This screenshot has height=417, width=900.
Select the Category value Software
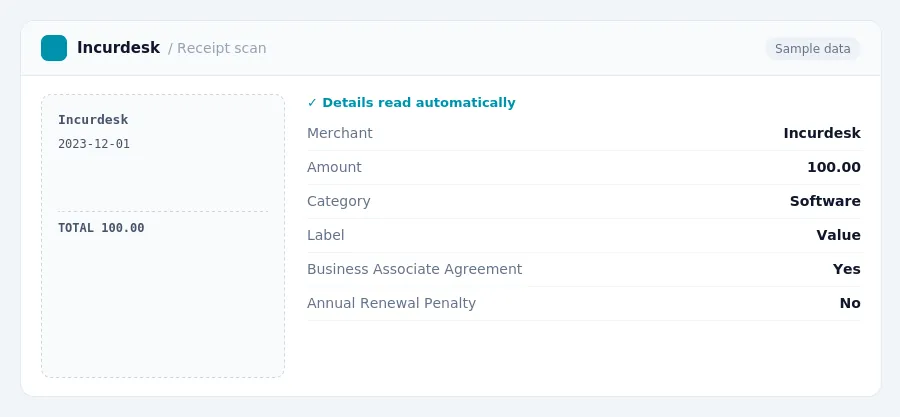[825, 201]
